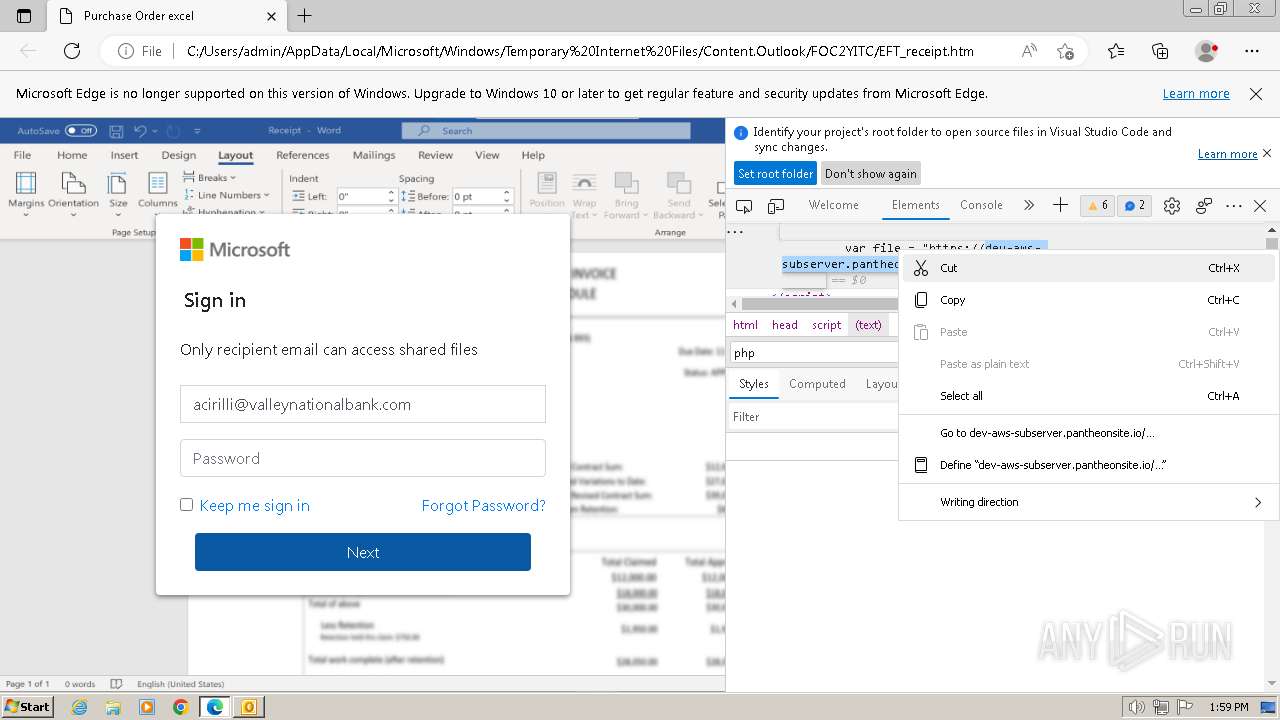Open a new tab with plus icon

pos(305,16)
